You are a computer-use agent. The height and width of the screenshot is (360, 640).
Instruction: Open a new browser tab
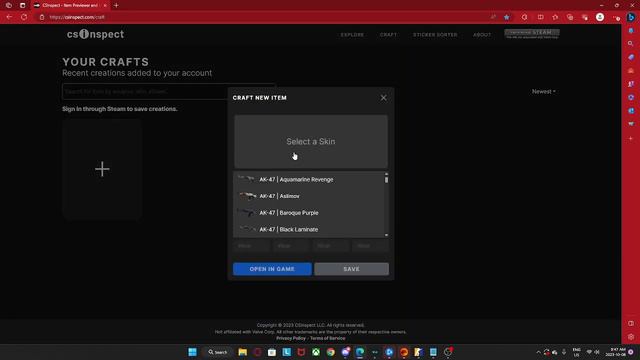point(116,5)
